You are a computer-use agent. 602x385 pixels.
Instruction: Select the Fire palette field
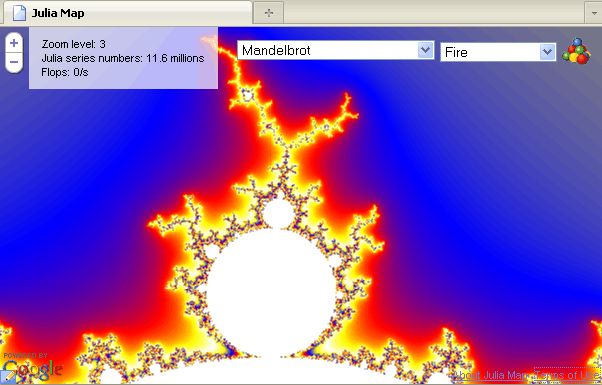[x=498, y=52]
